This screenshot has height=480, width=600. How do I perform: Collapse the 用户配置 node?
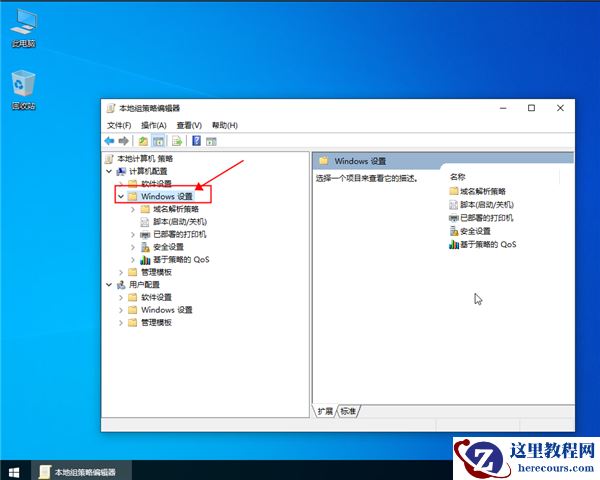click(109, 285)
